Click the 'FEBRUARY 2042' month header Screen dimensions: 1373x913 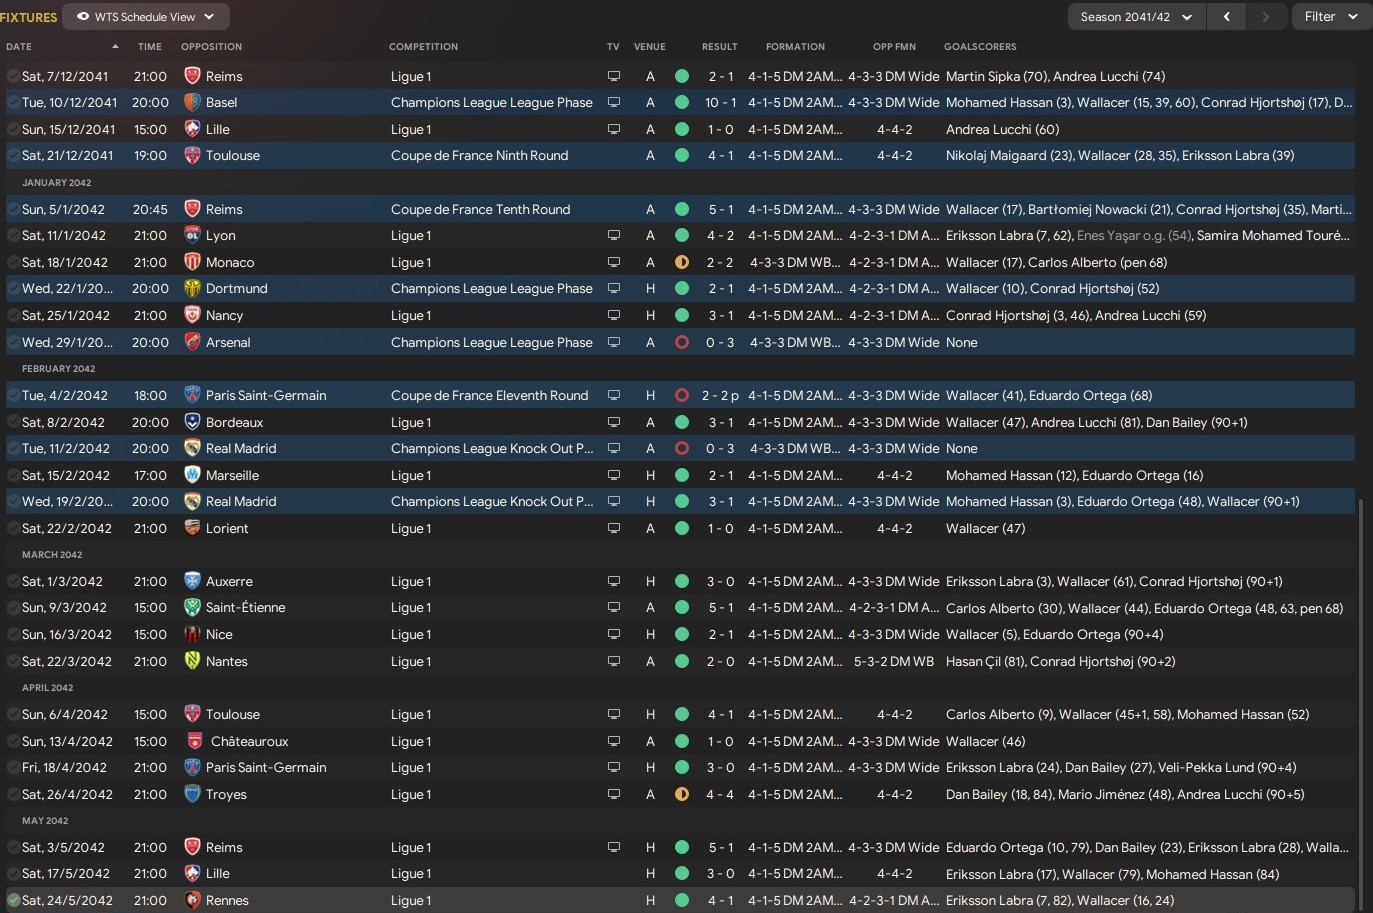[x=59, y=369]
